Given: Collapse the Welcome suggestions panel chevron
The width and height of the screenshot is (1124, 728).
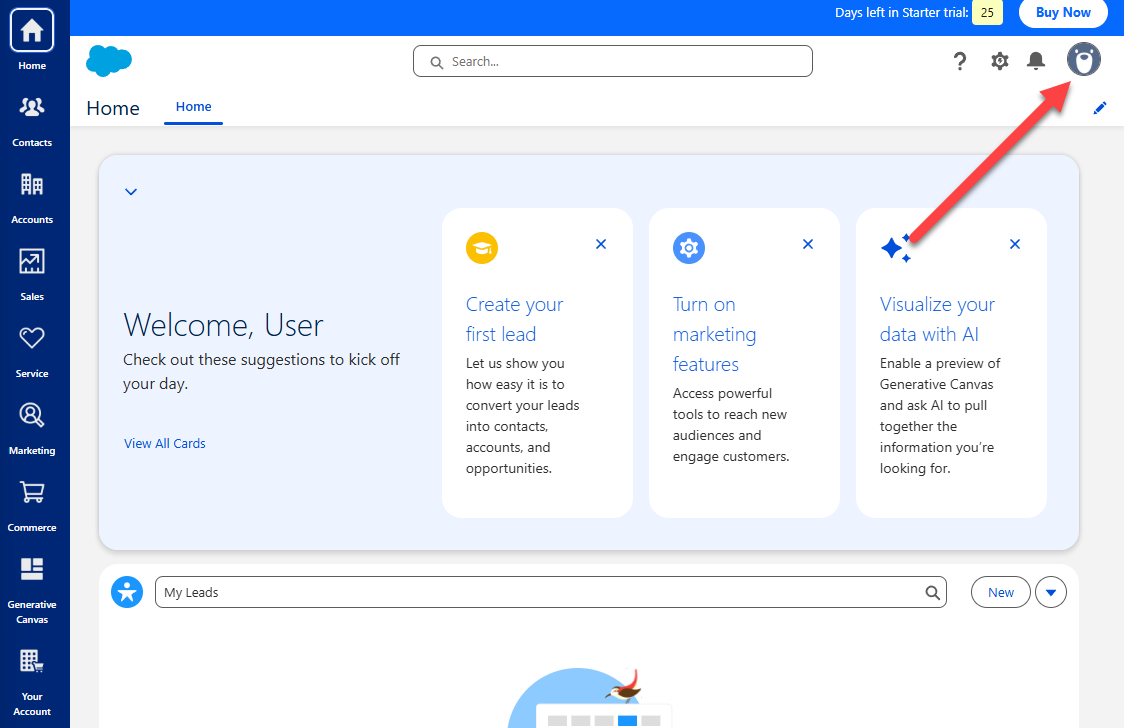Looking at the screenshot, I should [x=131, y=192].
